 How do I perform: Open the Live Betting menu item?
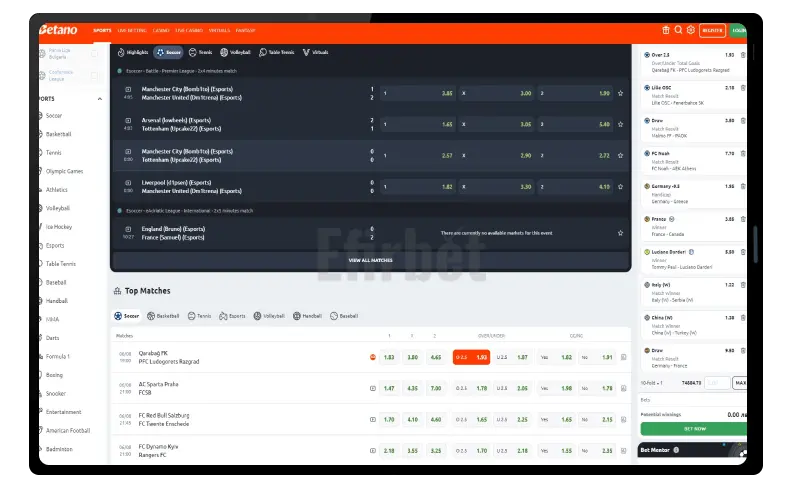click(x=131, y=30)
